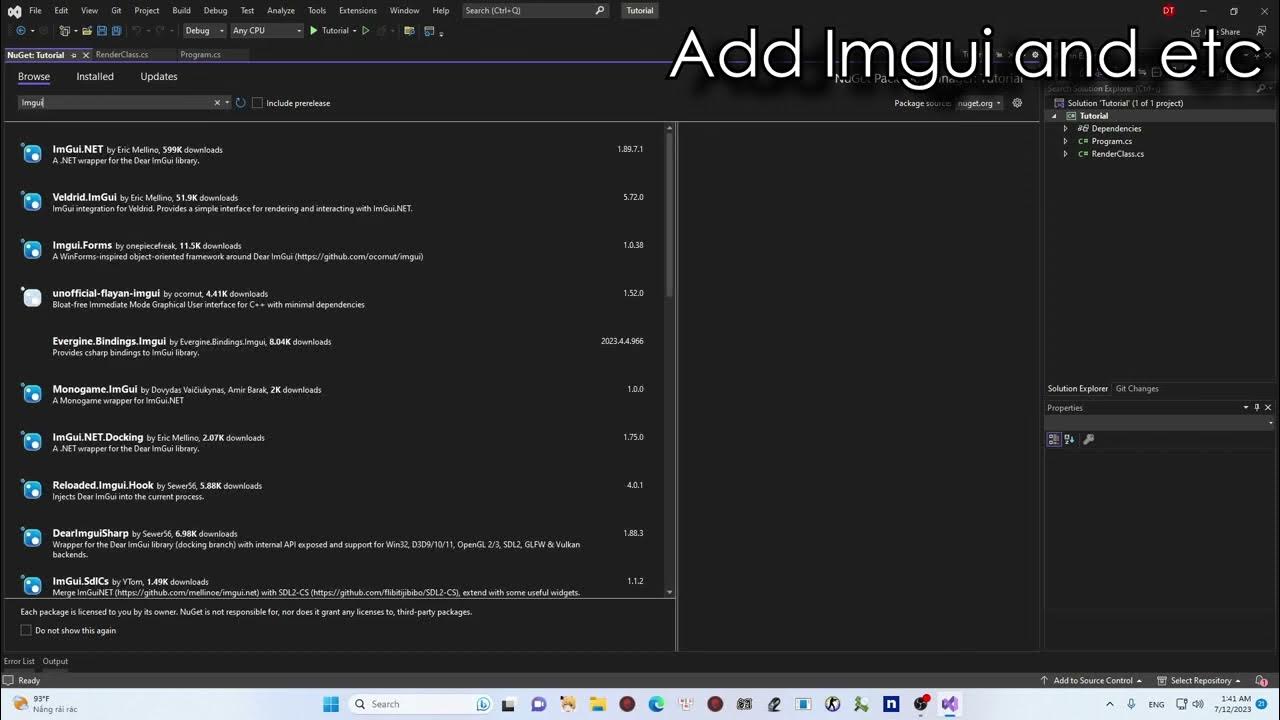The image size is (1280, 720).
Task: Check the Do not show this again box
Action: pos(26,630)
